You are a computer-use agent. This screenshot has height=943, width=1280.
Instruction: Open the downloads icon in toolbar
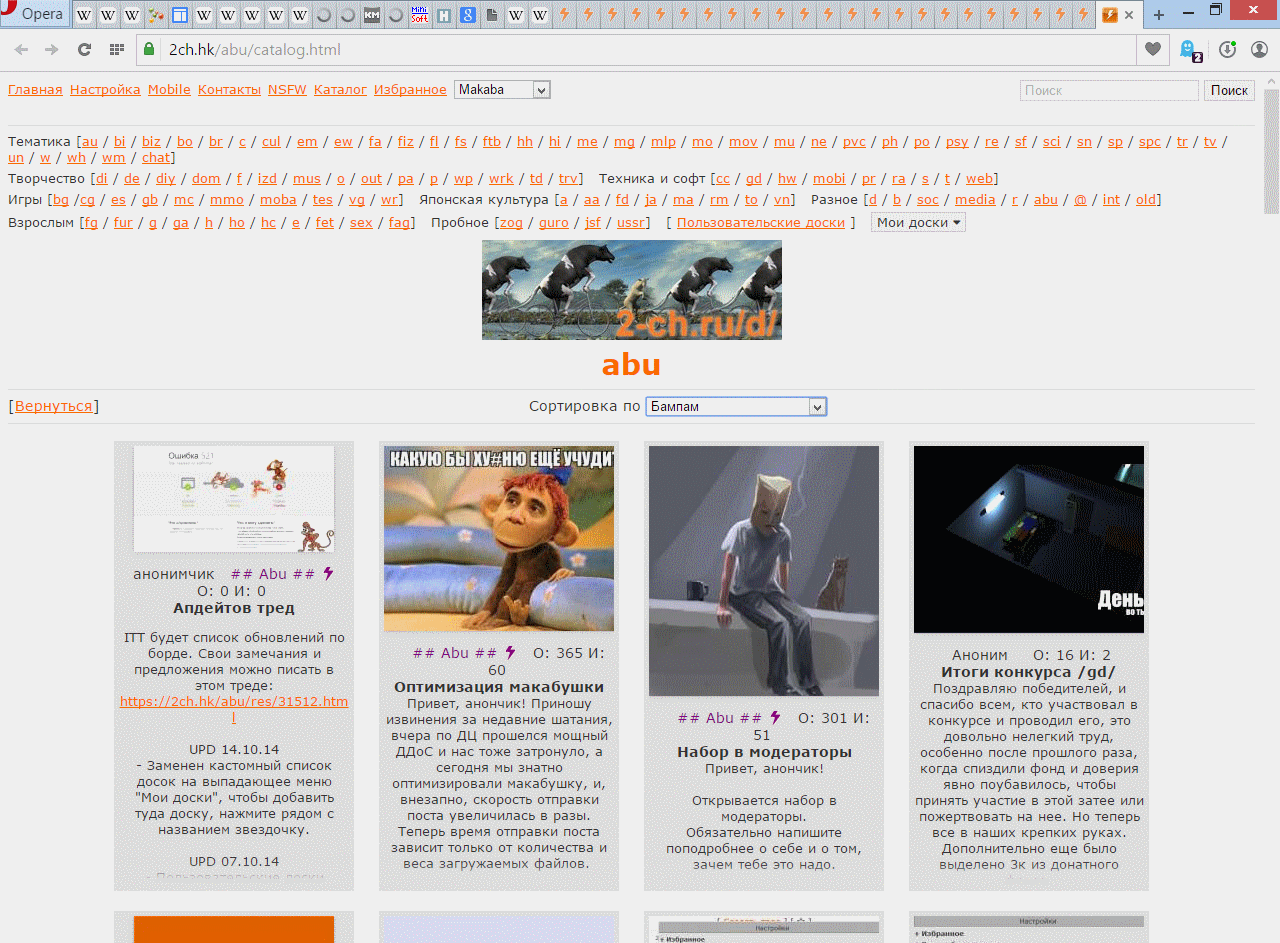click(1227, 50)
